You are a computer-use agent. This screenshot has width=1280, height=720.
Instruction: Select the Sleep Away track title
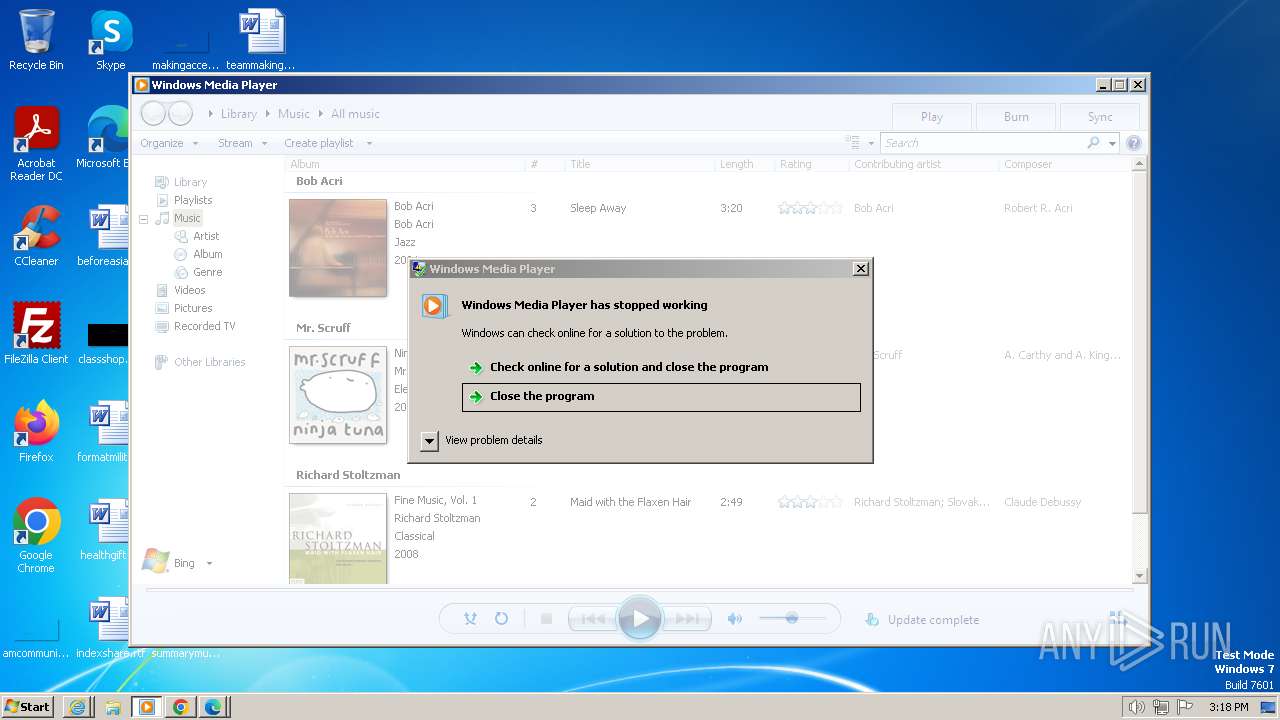coord(598,208)
